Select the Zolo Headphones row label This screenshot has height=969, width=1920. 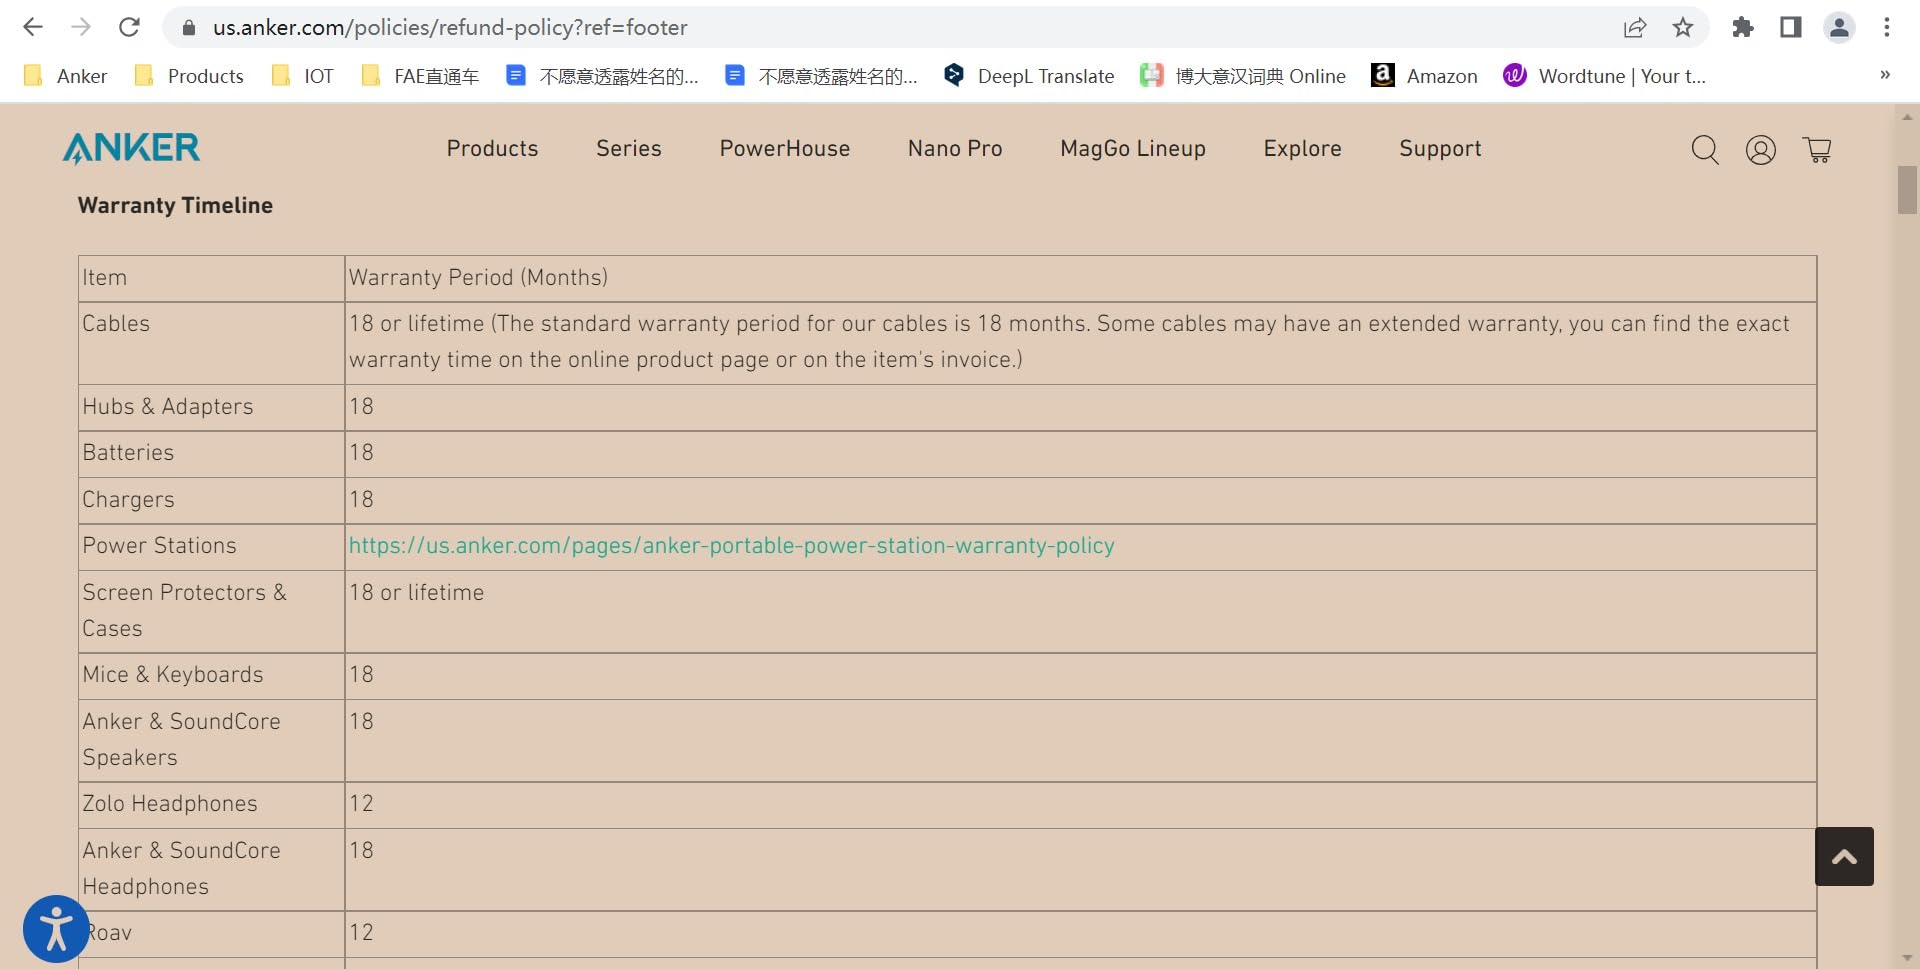tap(170, 804)
